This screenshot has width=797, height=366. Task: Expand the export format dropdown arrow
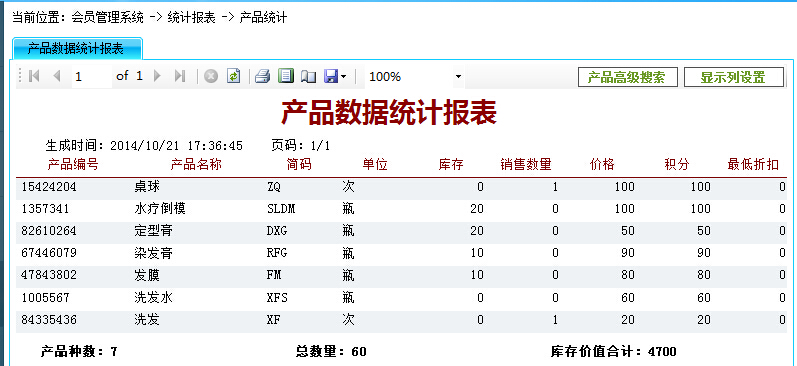[x=343, y=77]
